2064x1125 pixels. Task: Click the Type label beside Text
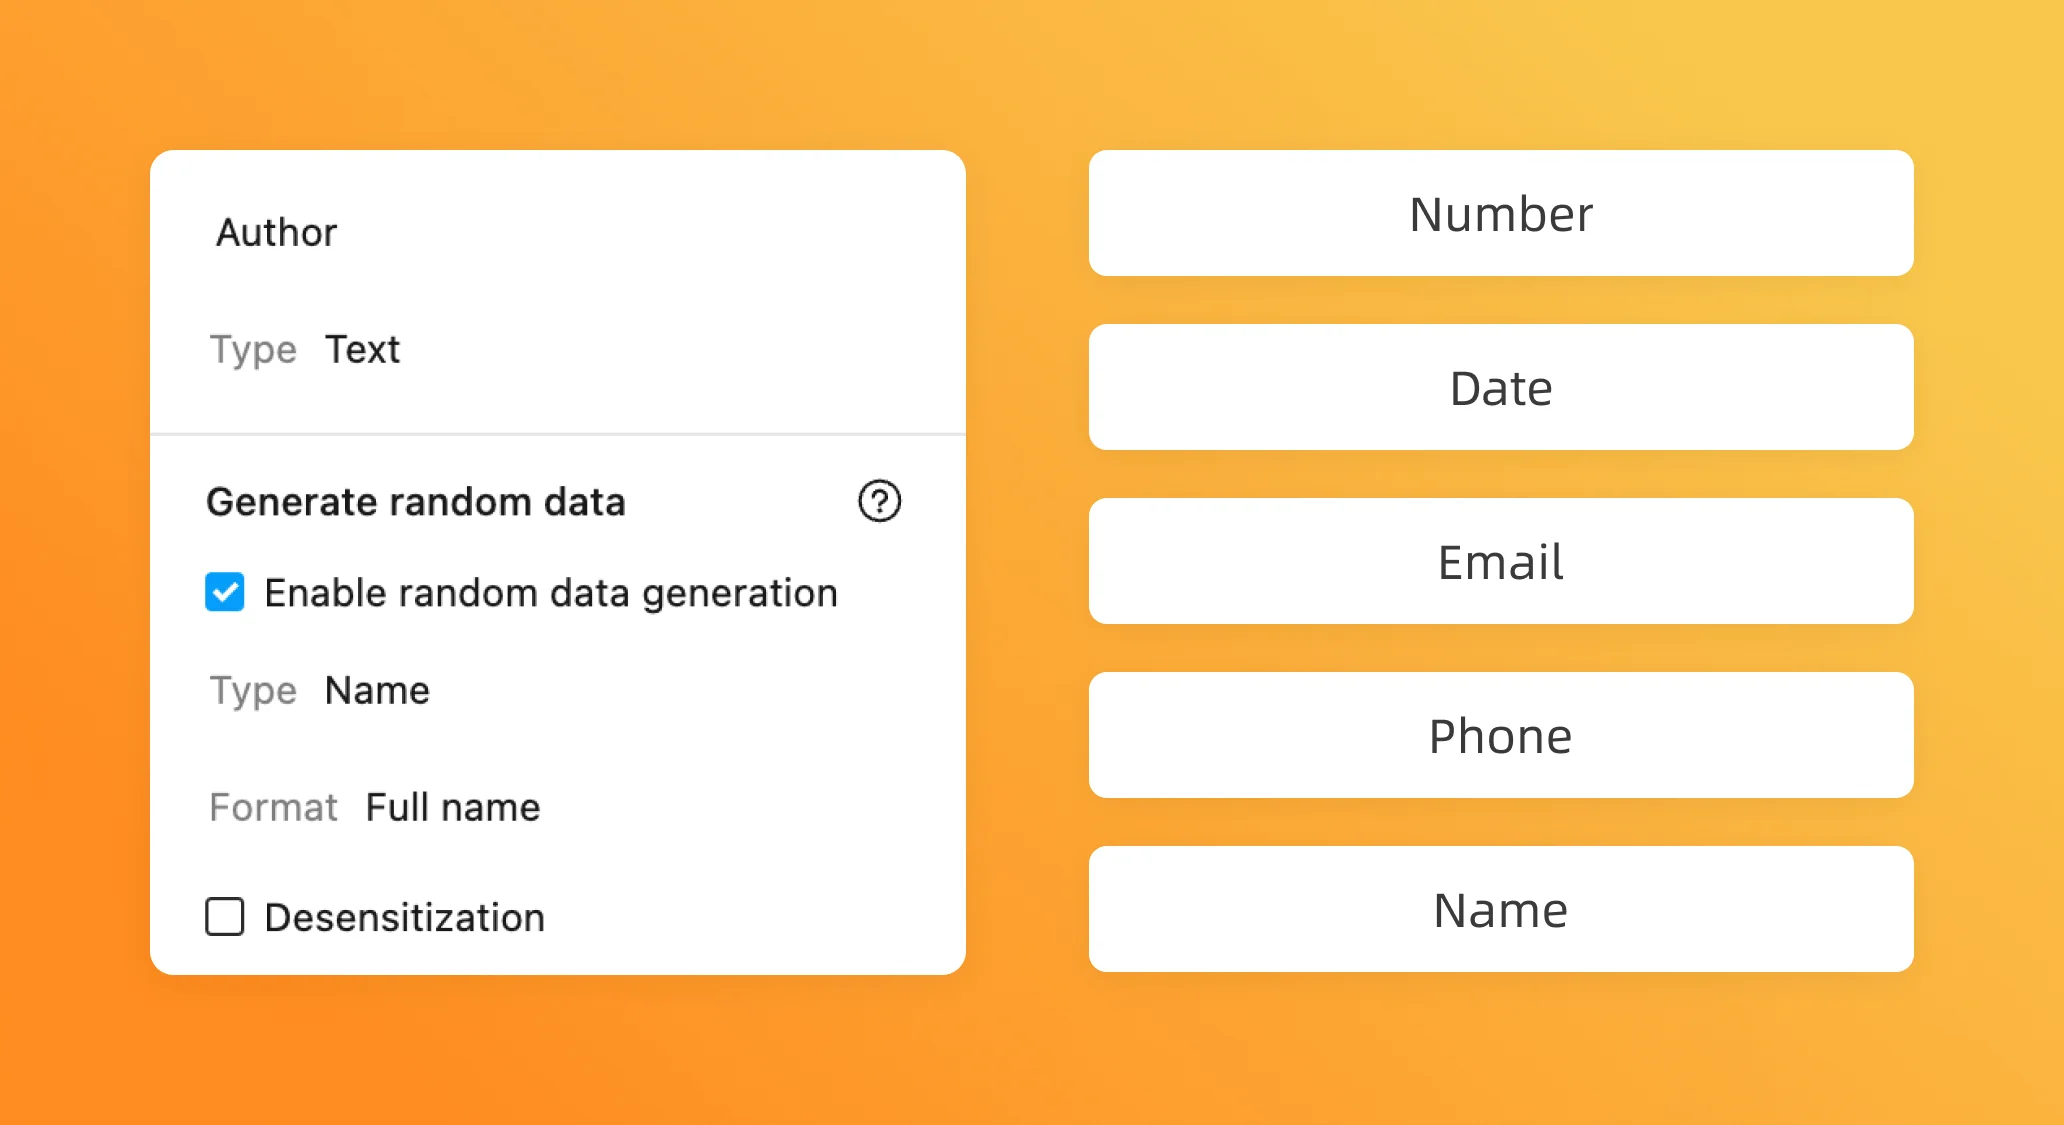(x=253, y=349)
